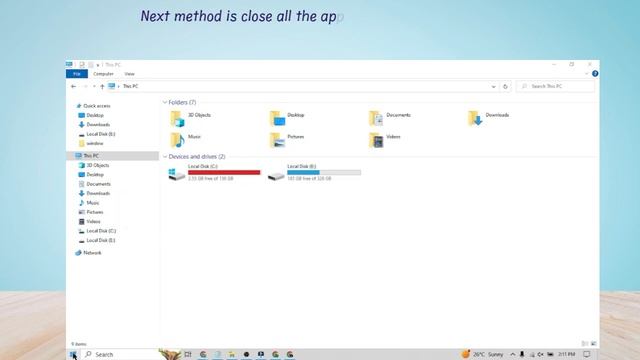Refresh the This PC view
Screen dimensions: 640x360
505,87
